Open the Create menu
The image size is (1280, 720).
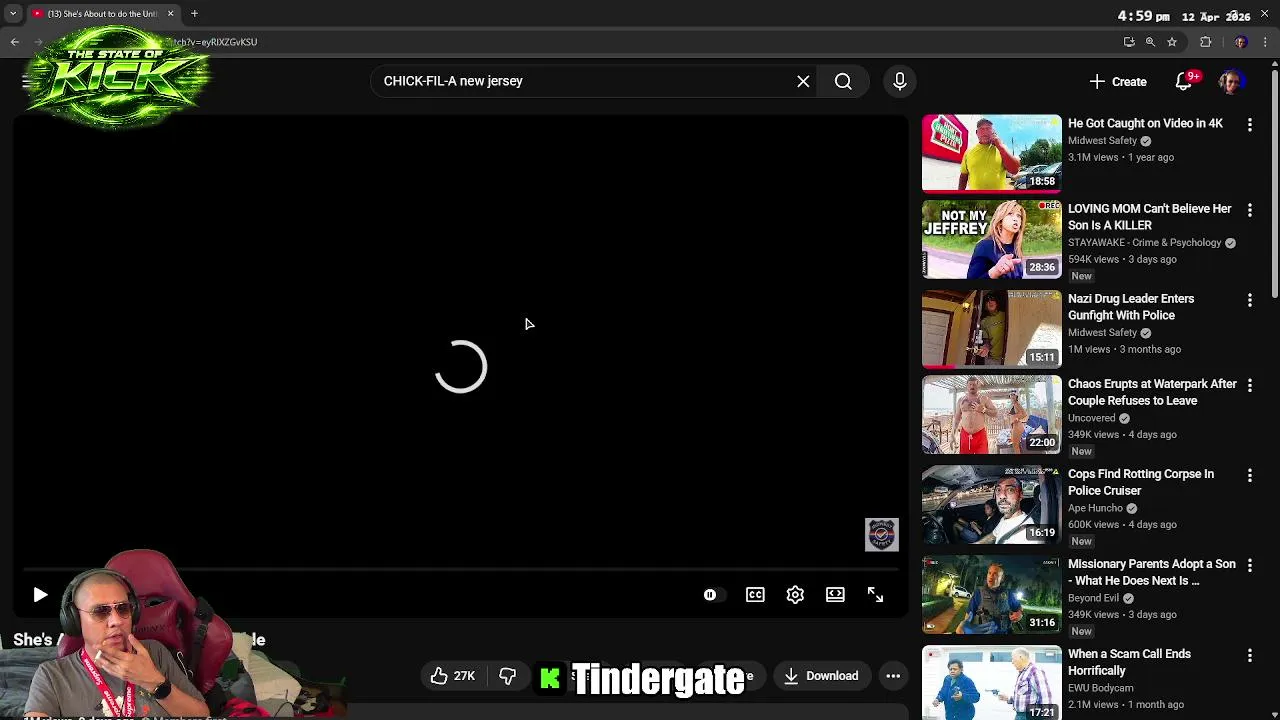(1118, 81)
